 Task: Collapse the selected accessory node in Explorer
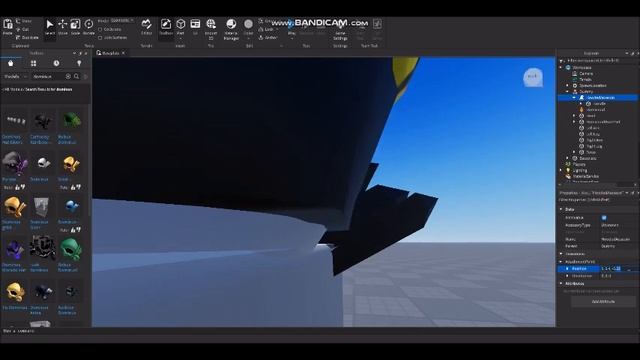[574, 98]
